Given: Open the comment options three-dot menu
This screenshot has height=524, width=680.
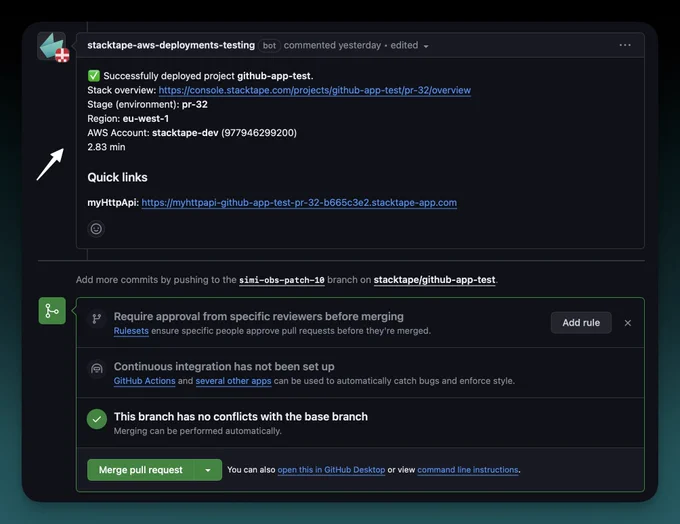Looking at the screenshot, I should tap(625, 45).
